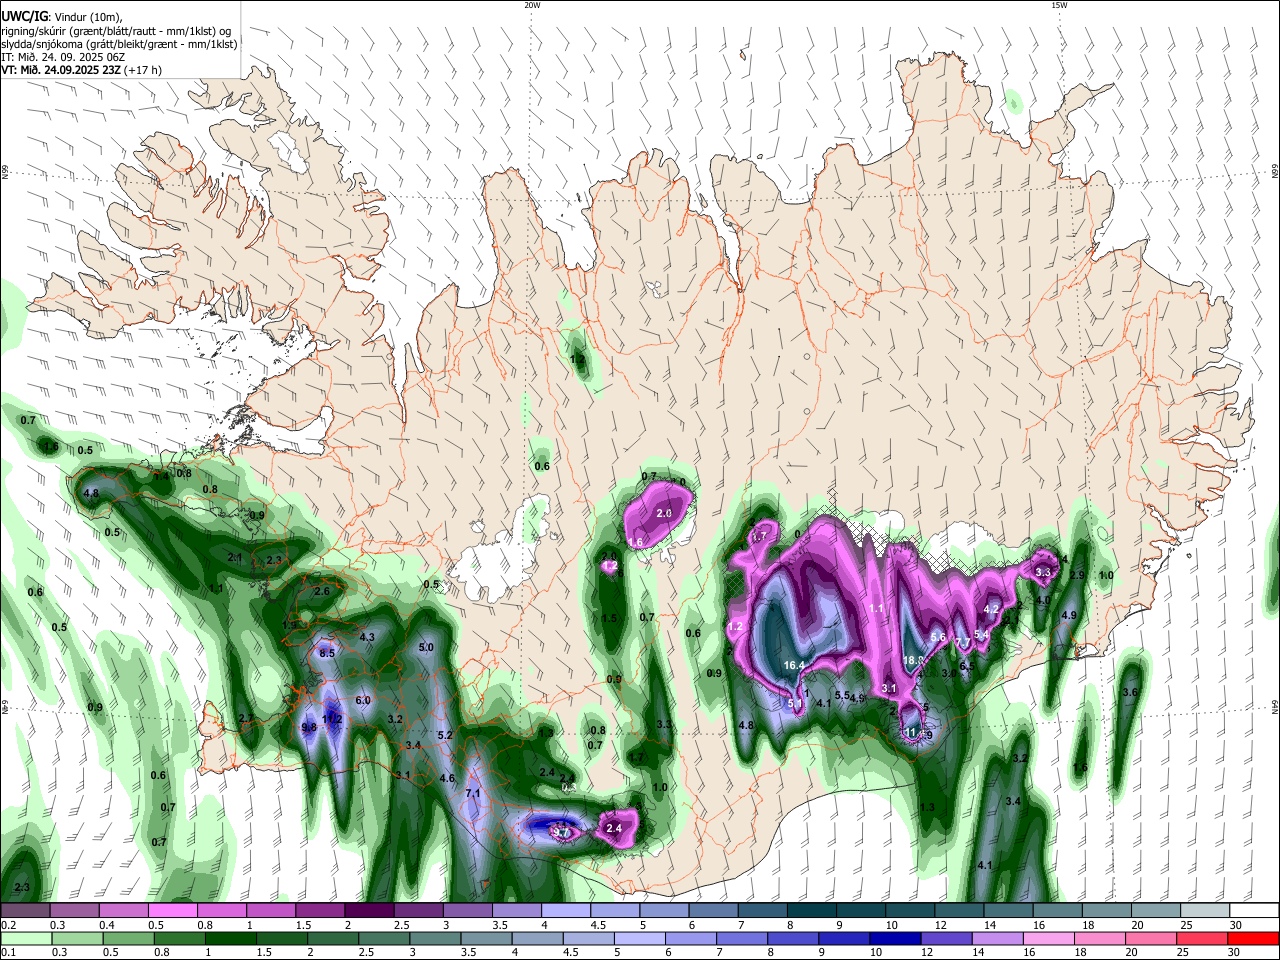The width and height of the screenshot is (1280, 960).
Task: Click the '6.5' value on the map
Action: tap(967, 665)
